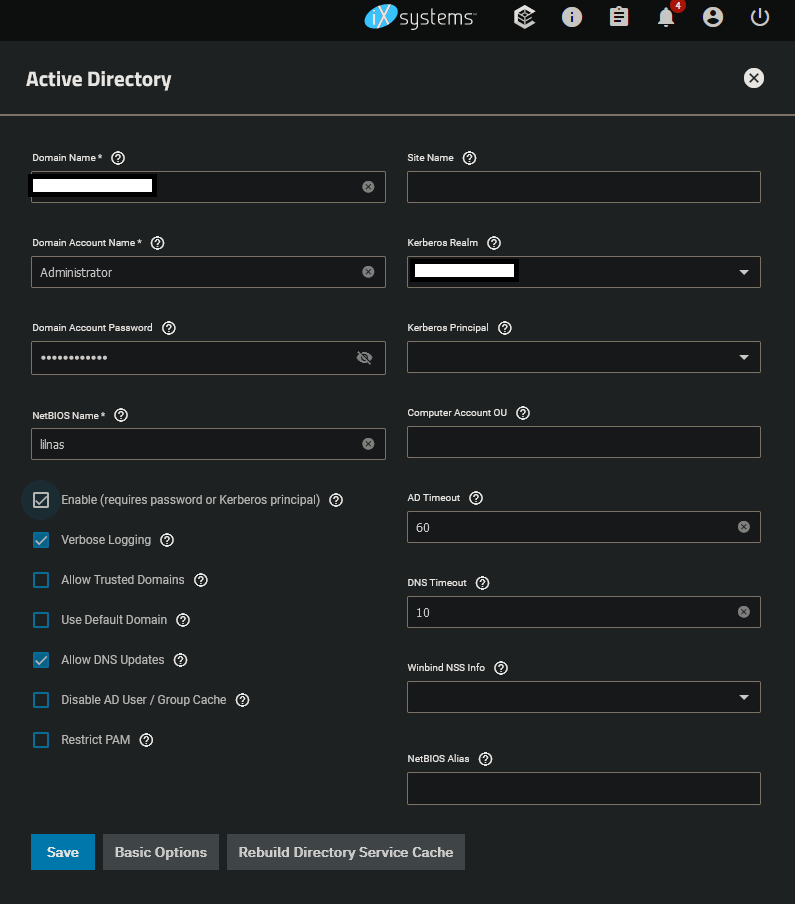Open the user account settings icon
The height and width of the screenshot is (904, 795).
[x=713, y=17]
